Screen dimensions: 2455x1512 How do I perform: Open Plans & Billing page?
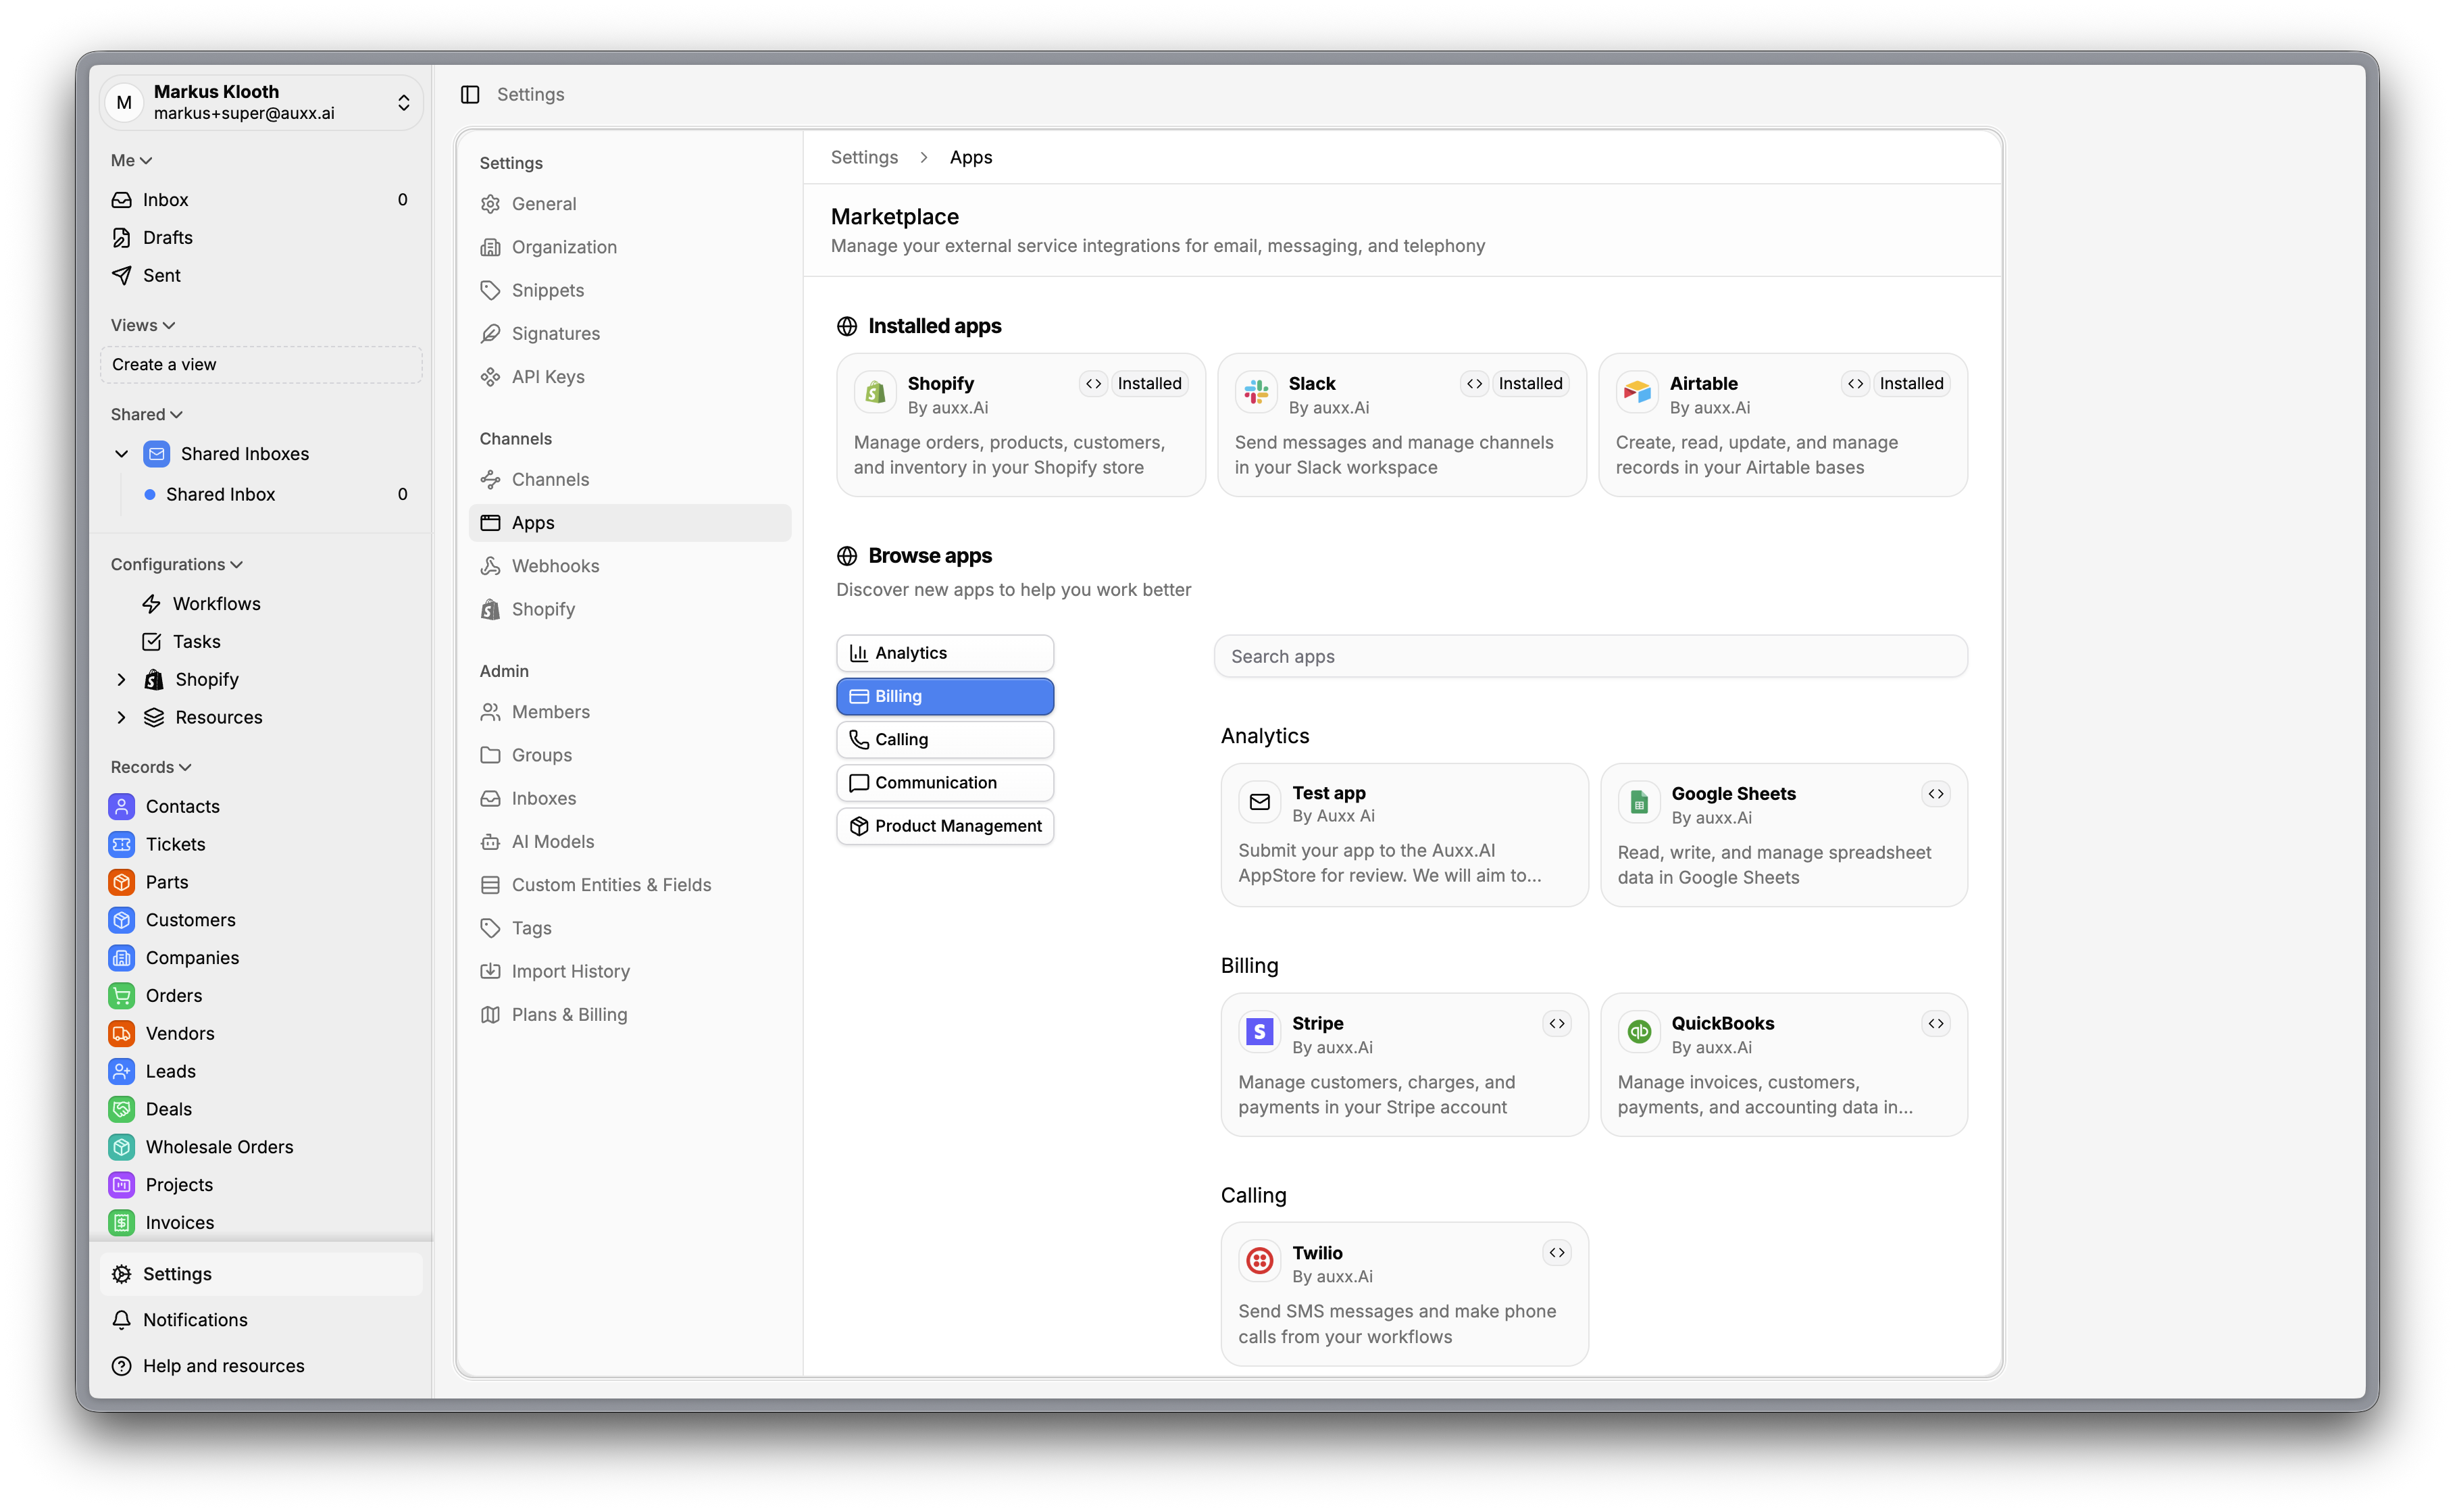(630, 1015)
